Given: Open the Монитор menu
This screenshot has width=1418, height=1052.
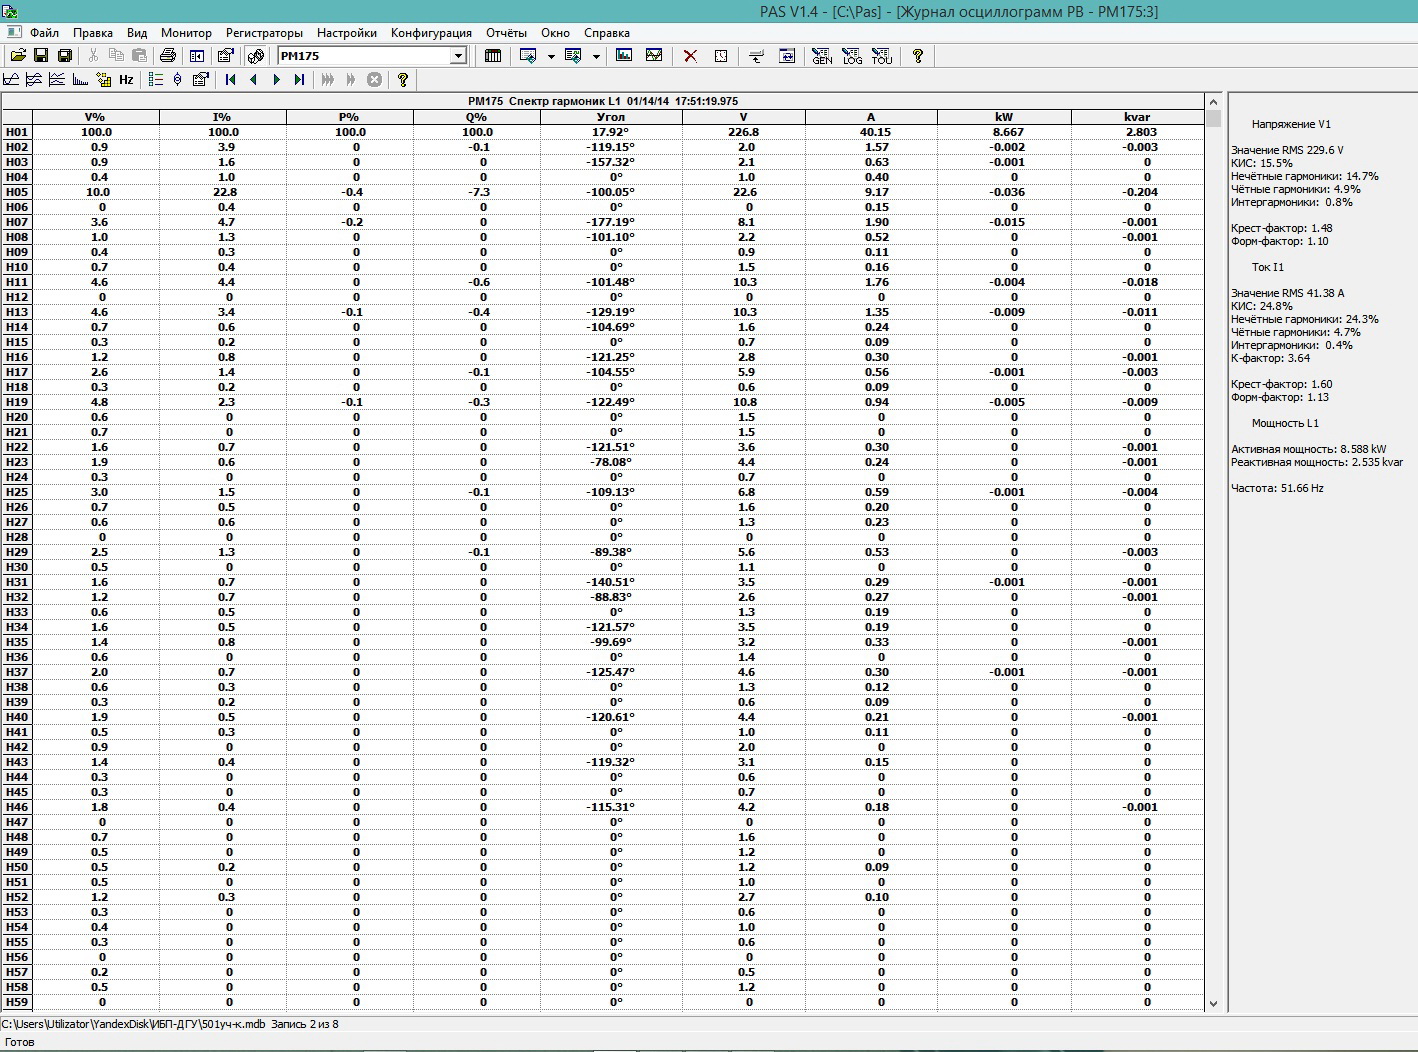Looking at the screenshot, I should (x=186, y=33).
